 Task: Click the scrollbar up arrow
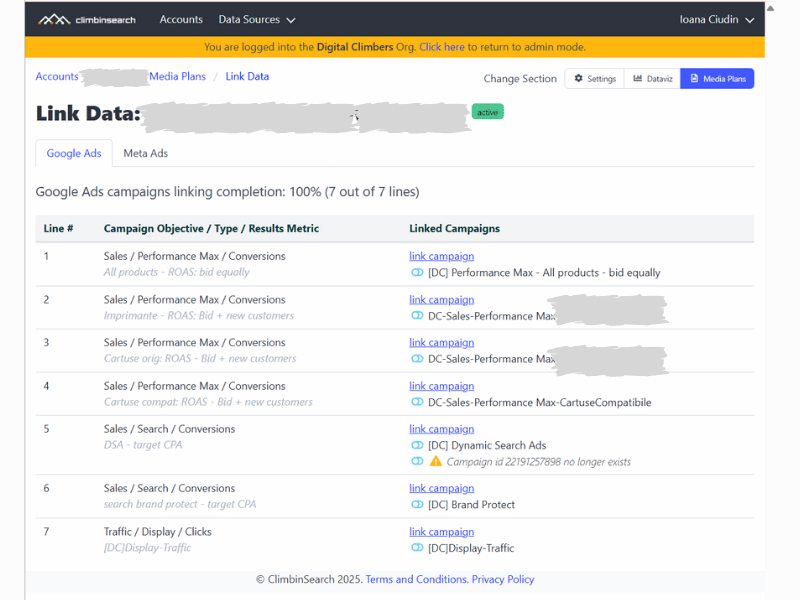point(770,8)
